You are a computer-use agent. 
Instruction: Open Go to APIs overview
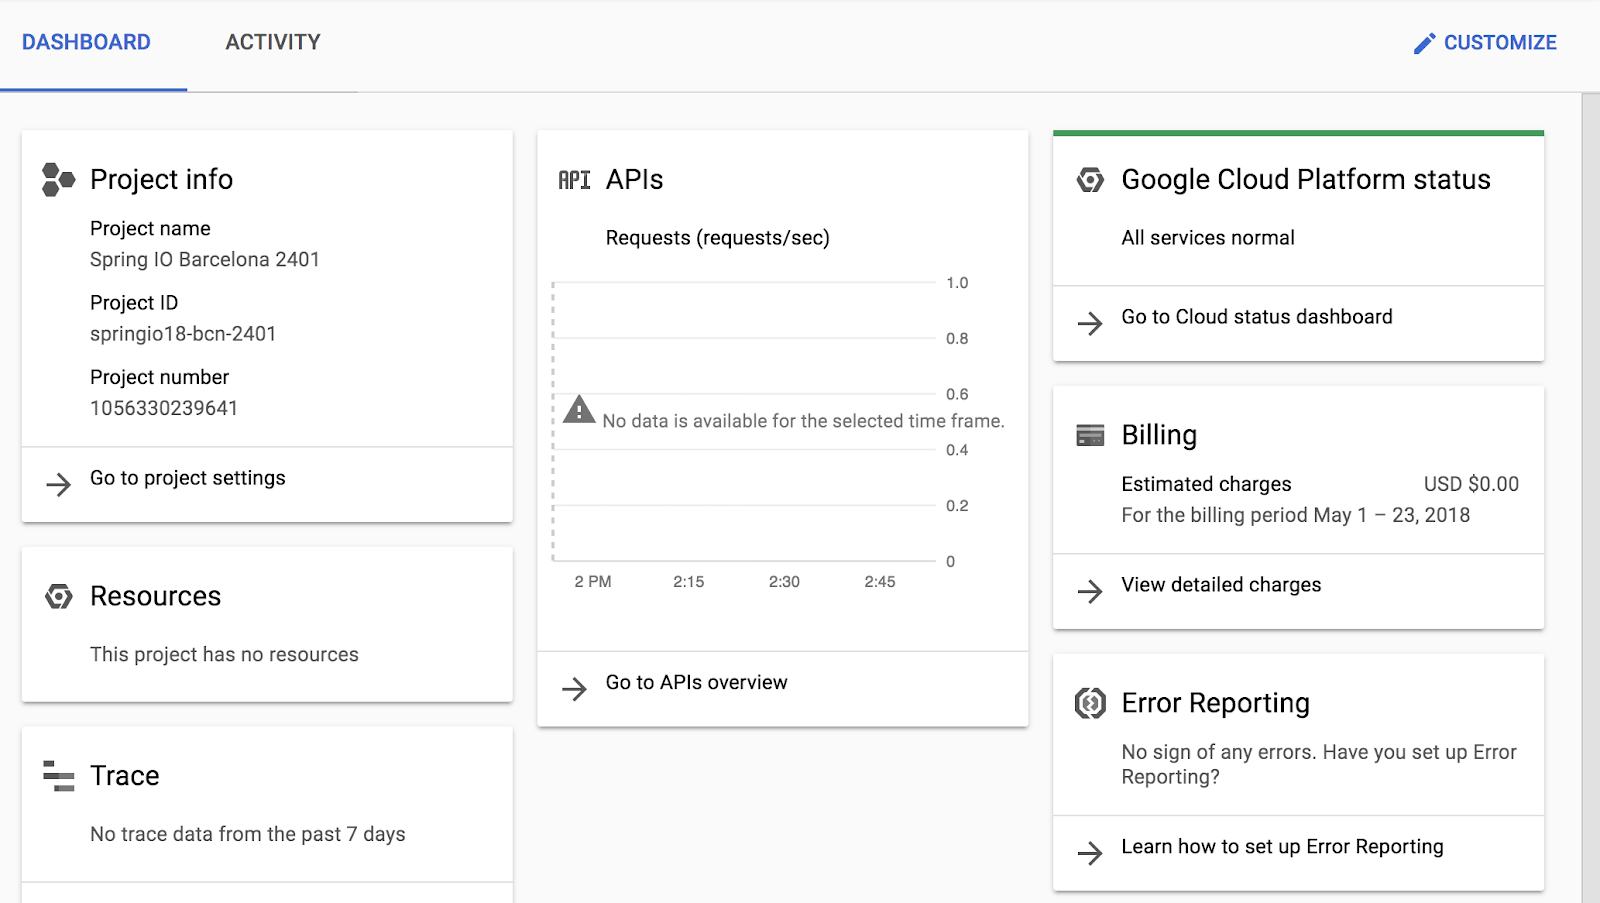click(x=696, y=682)
